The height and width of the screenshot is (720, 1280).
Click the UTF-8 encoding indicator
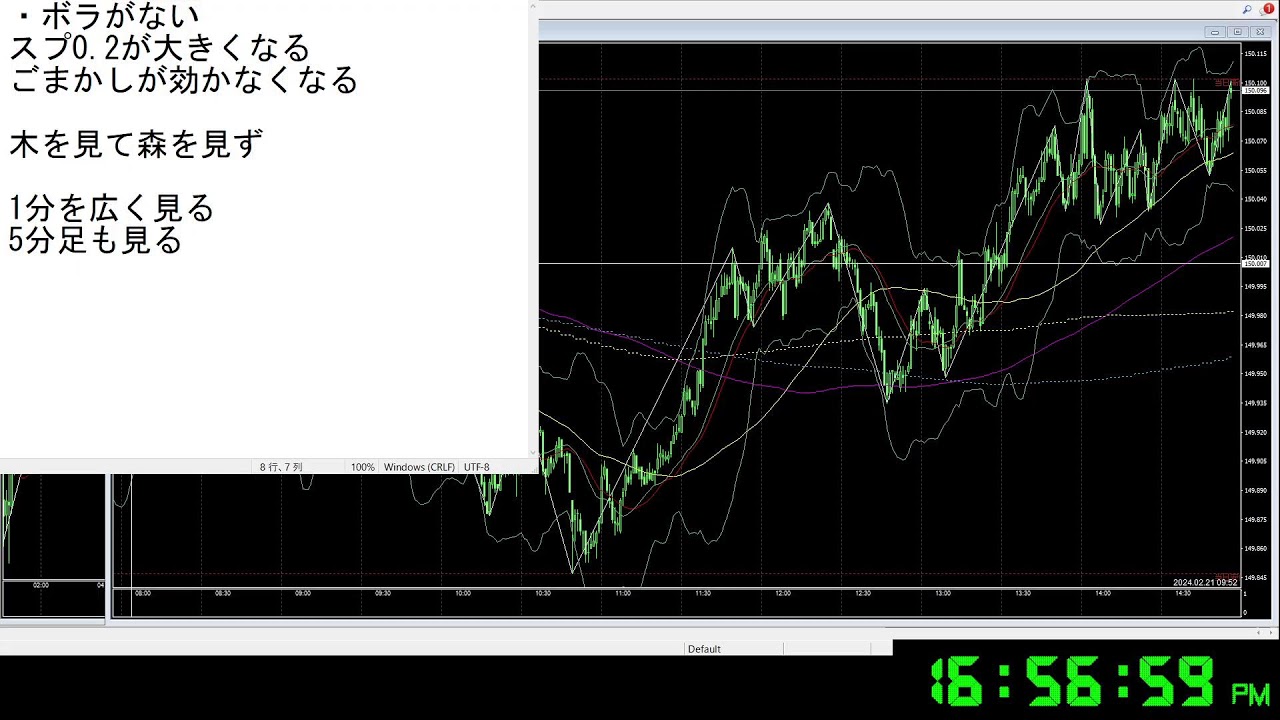pos(477,467)
